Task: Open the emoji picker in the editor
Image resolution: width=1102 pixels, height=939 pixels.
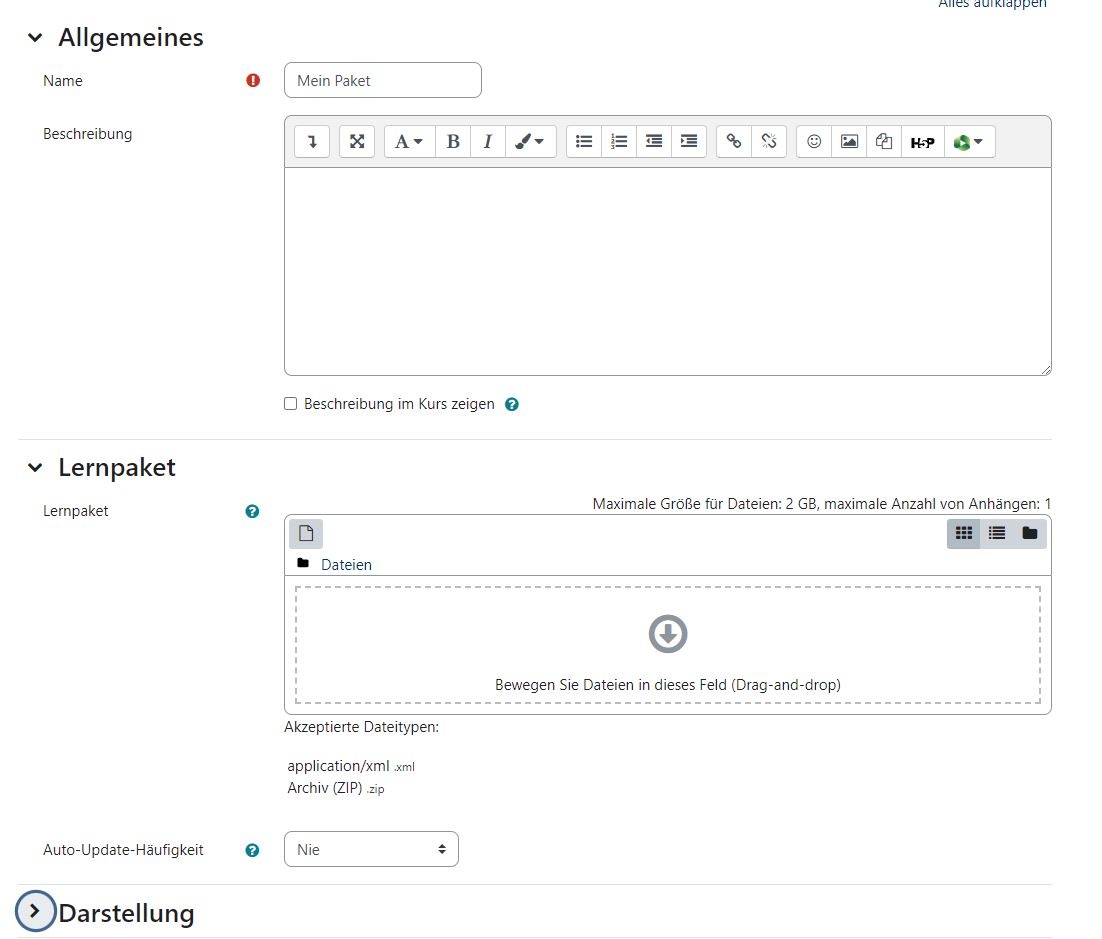Action: pos(814,142)
